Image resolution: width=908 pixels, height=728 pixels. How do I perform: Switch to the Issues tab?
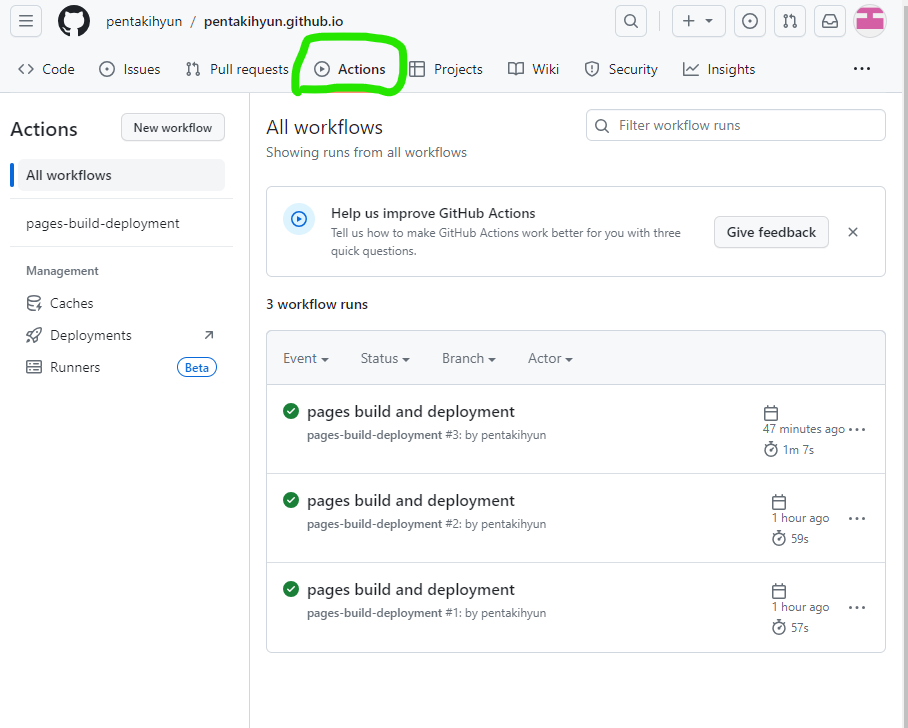(x=130, y=69)
